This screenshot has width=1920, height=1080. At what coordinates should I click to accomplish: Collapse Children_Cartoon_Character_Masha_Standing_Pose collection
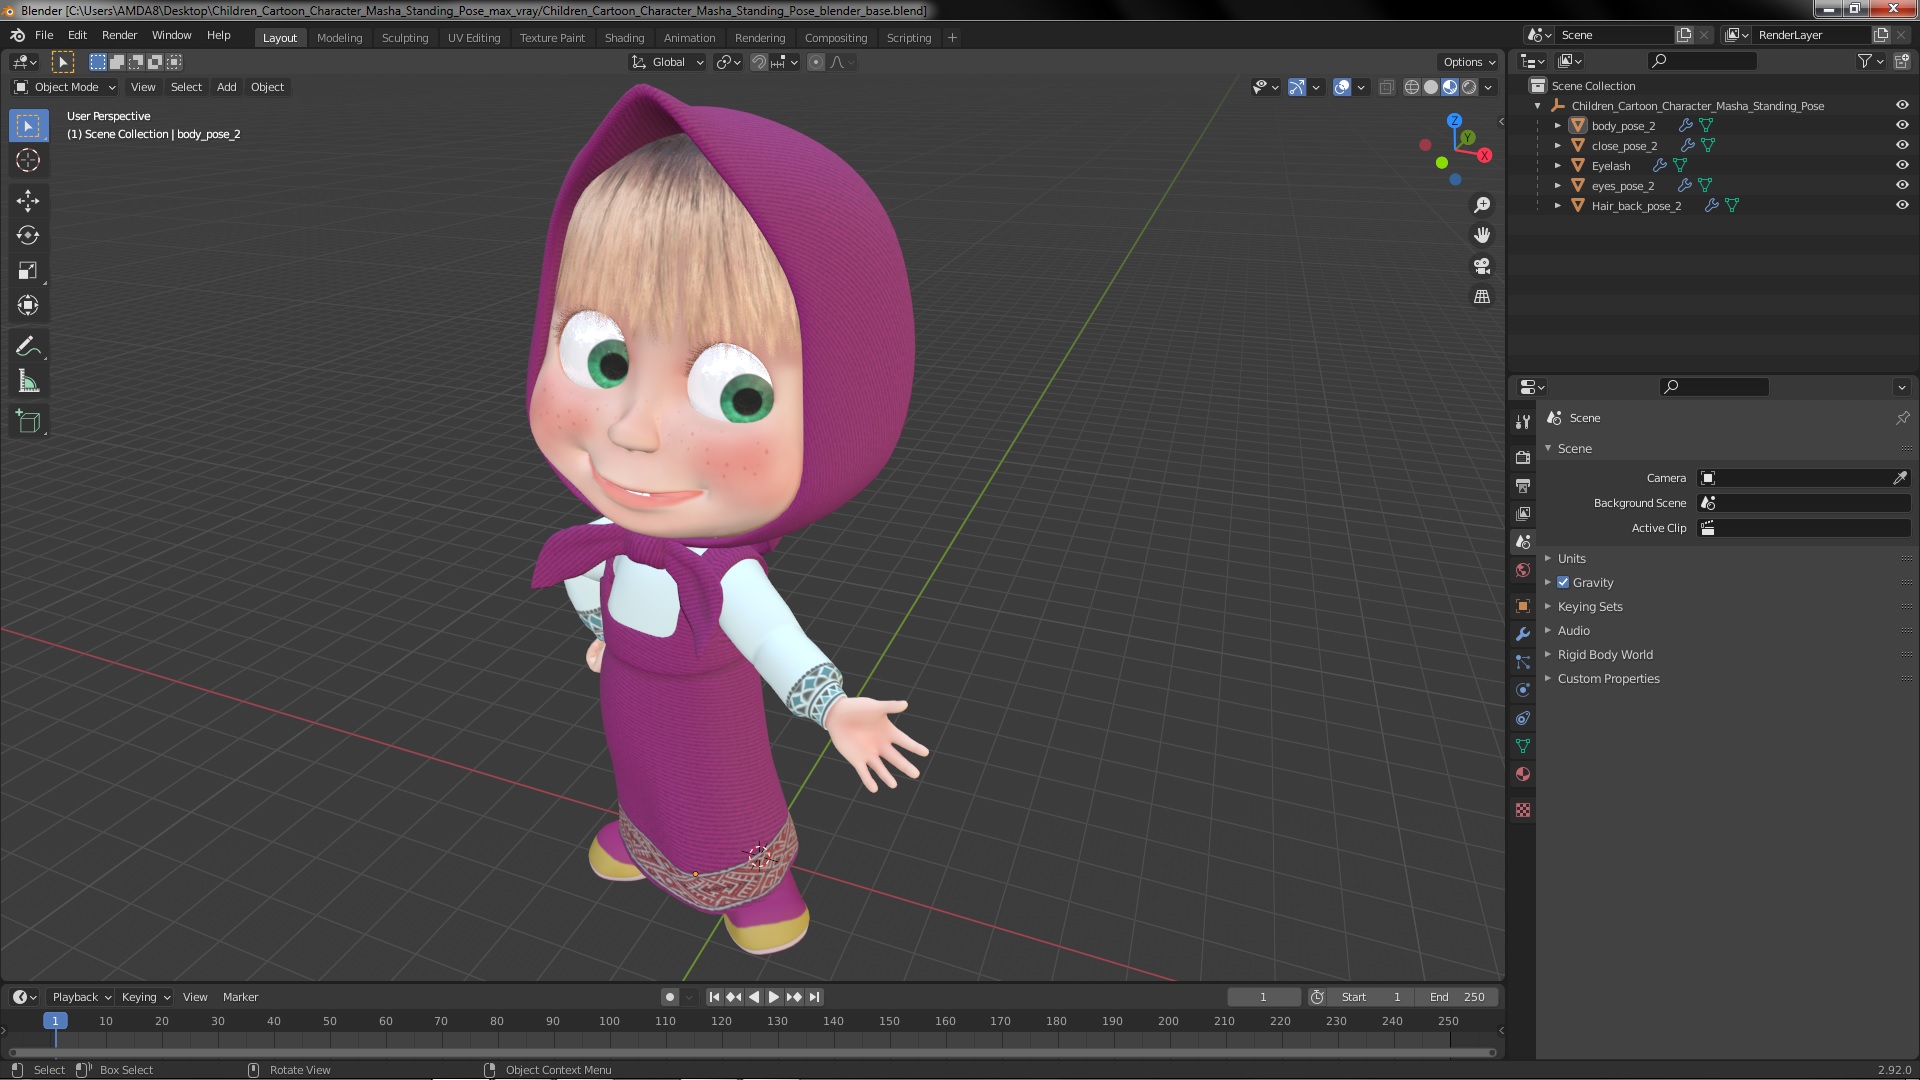tap(1537, 106)
